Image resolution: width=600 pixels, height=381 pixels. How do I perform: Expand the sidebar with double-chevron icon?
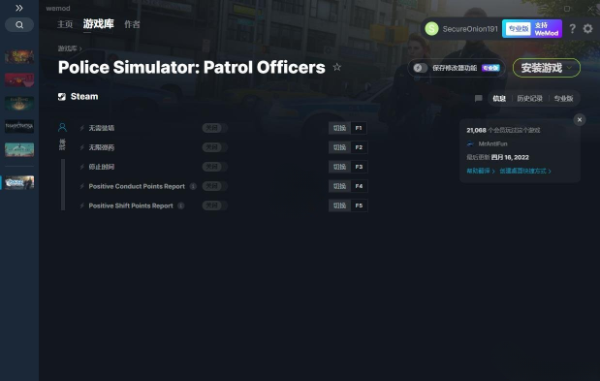pyautogui.click(x=19, y=8)
